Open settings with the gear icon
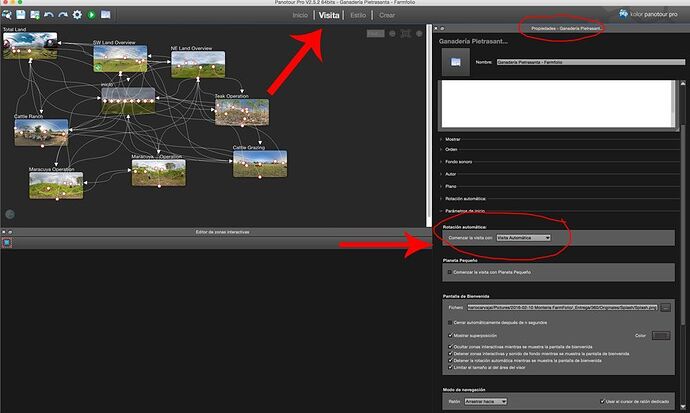Image resolution: width=690 pixels, height=413 pixels. point(77,15)
